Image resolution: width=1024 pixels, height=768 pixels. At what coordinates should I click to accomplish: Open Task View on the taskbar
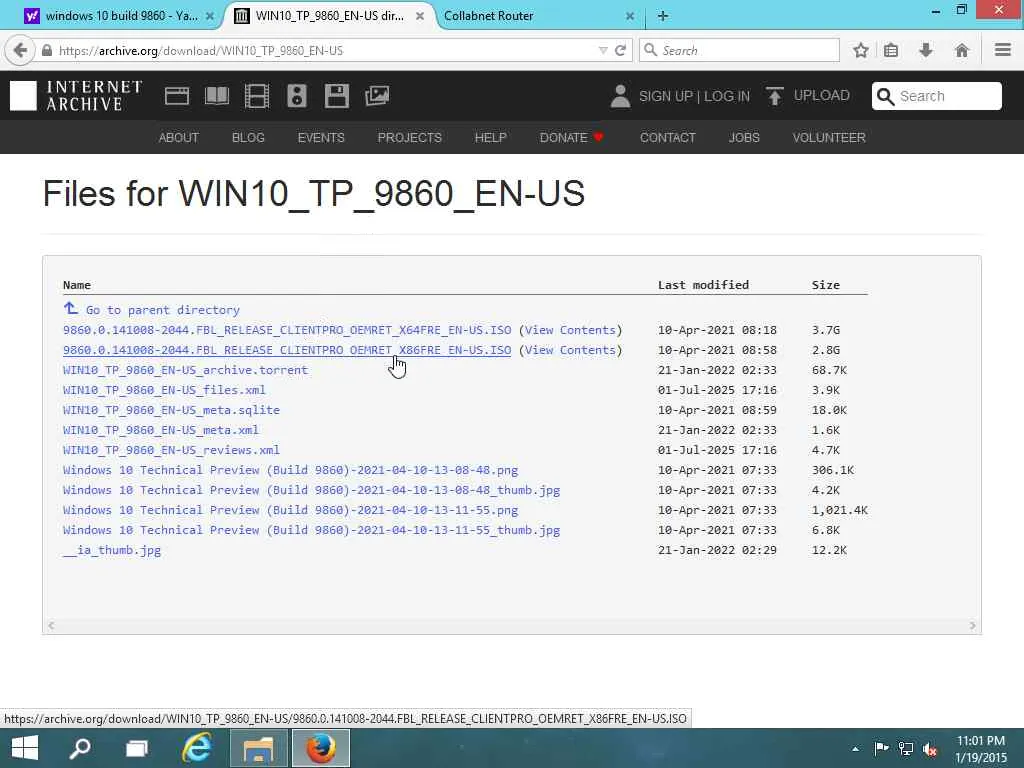click(x=137, y=748)
